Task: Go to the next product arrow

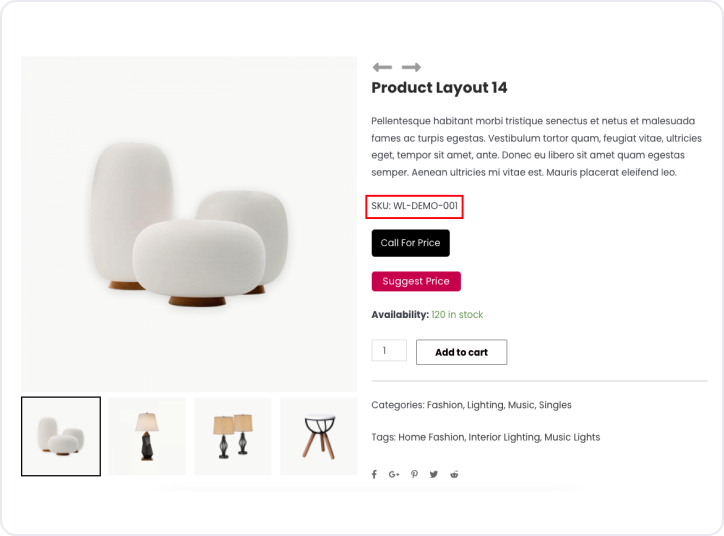Action: click(411, 67)
